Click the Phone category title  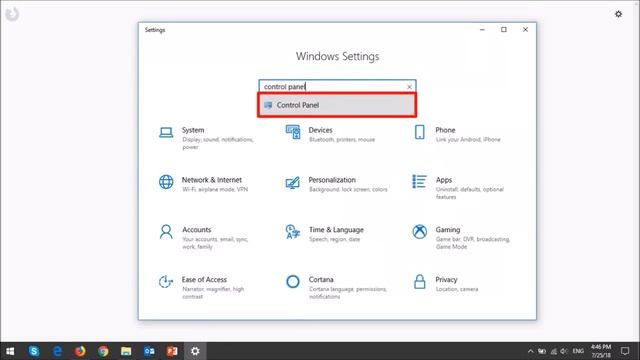[445, 130]
